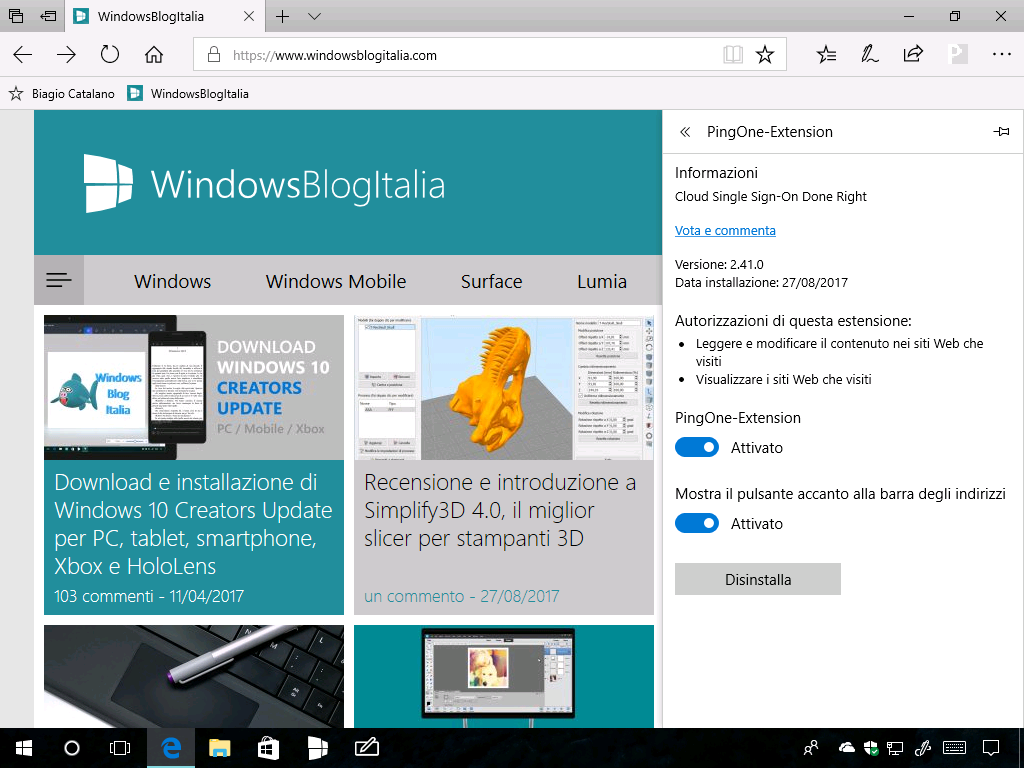Open File Explorer from taskbar
Viewport: 1024px width, 768px height.
[219, 748]
